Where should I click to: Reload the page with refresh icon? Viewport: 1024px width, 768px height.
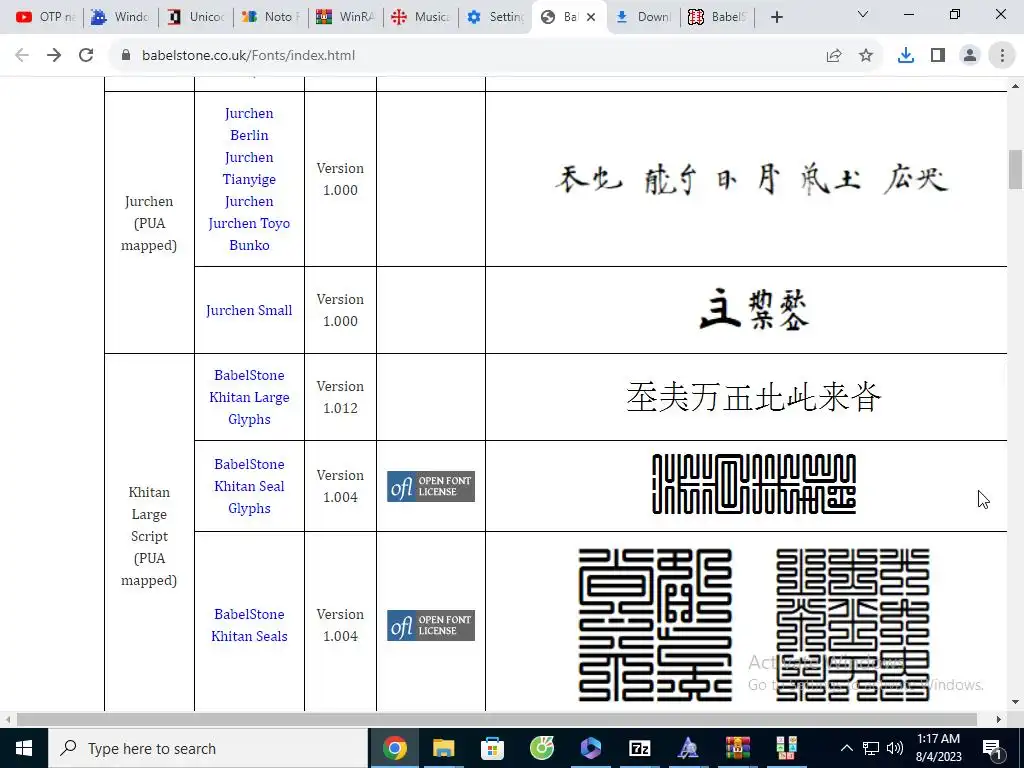[86, 56]
